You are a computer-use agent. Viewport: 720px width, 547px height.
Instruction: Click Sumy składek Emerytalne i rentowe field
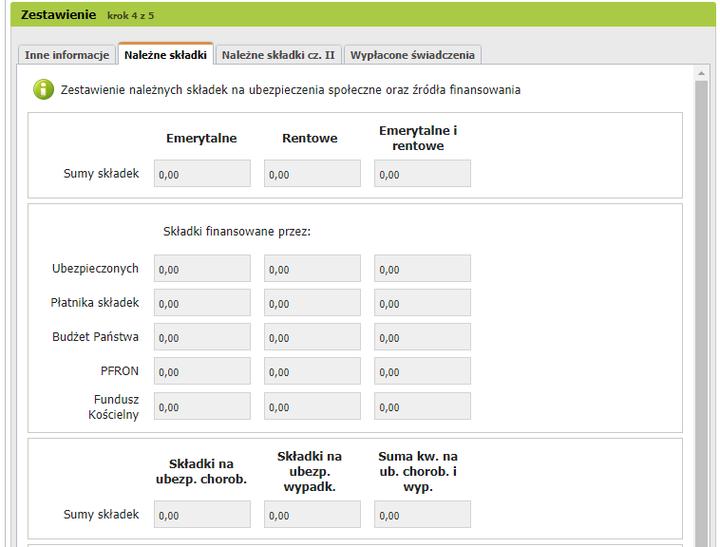point(422,174)
